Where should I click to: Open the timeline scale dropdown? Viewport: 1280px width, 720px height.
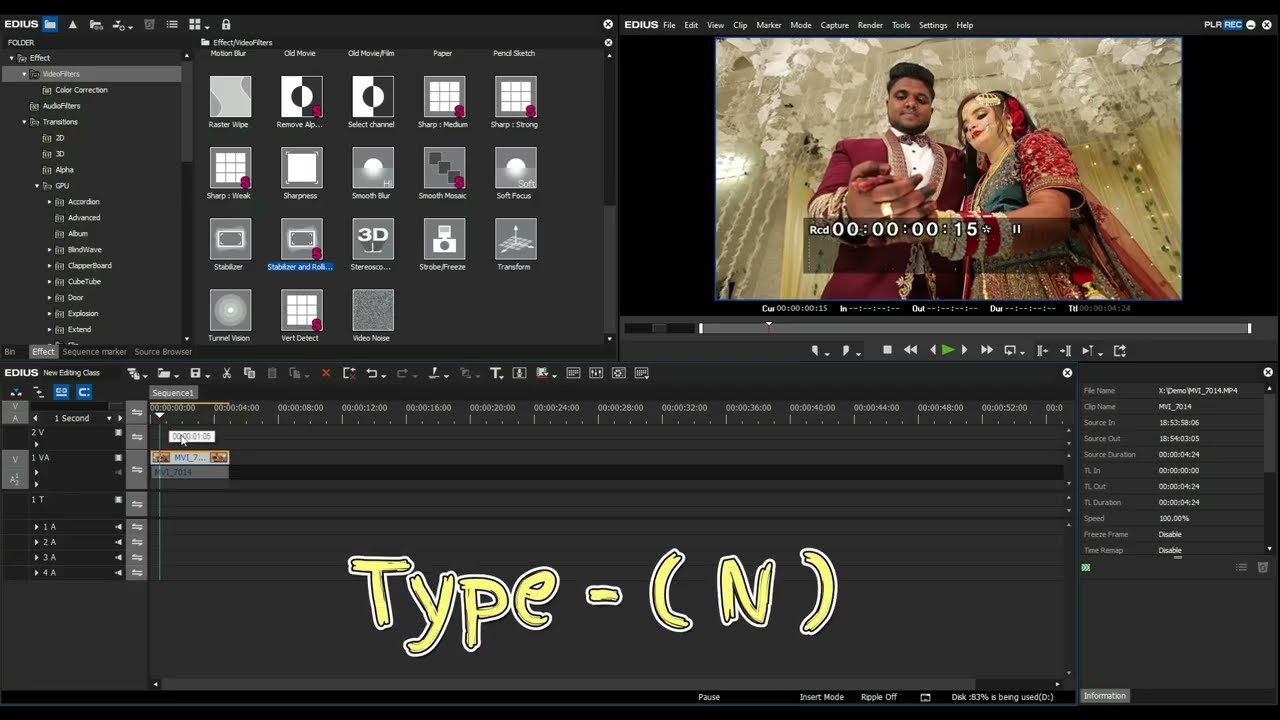pyautogui.click(x=108, y=418)
